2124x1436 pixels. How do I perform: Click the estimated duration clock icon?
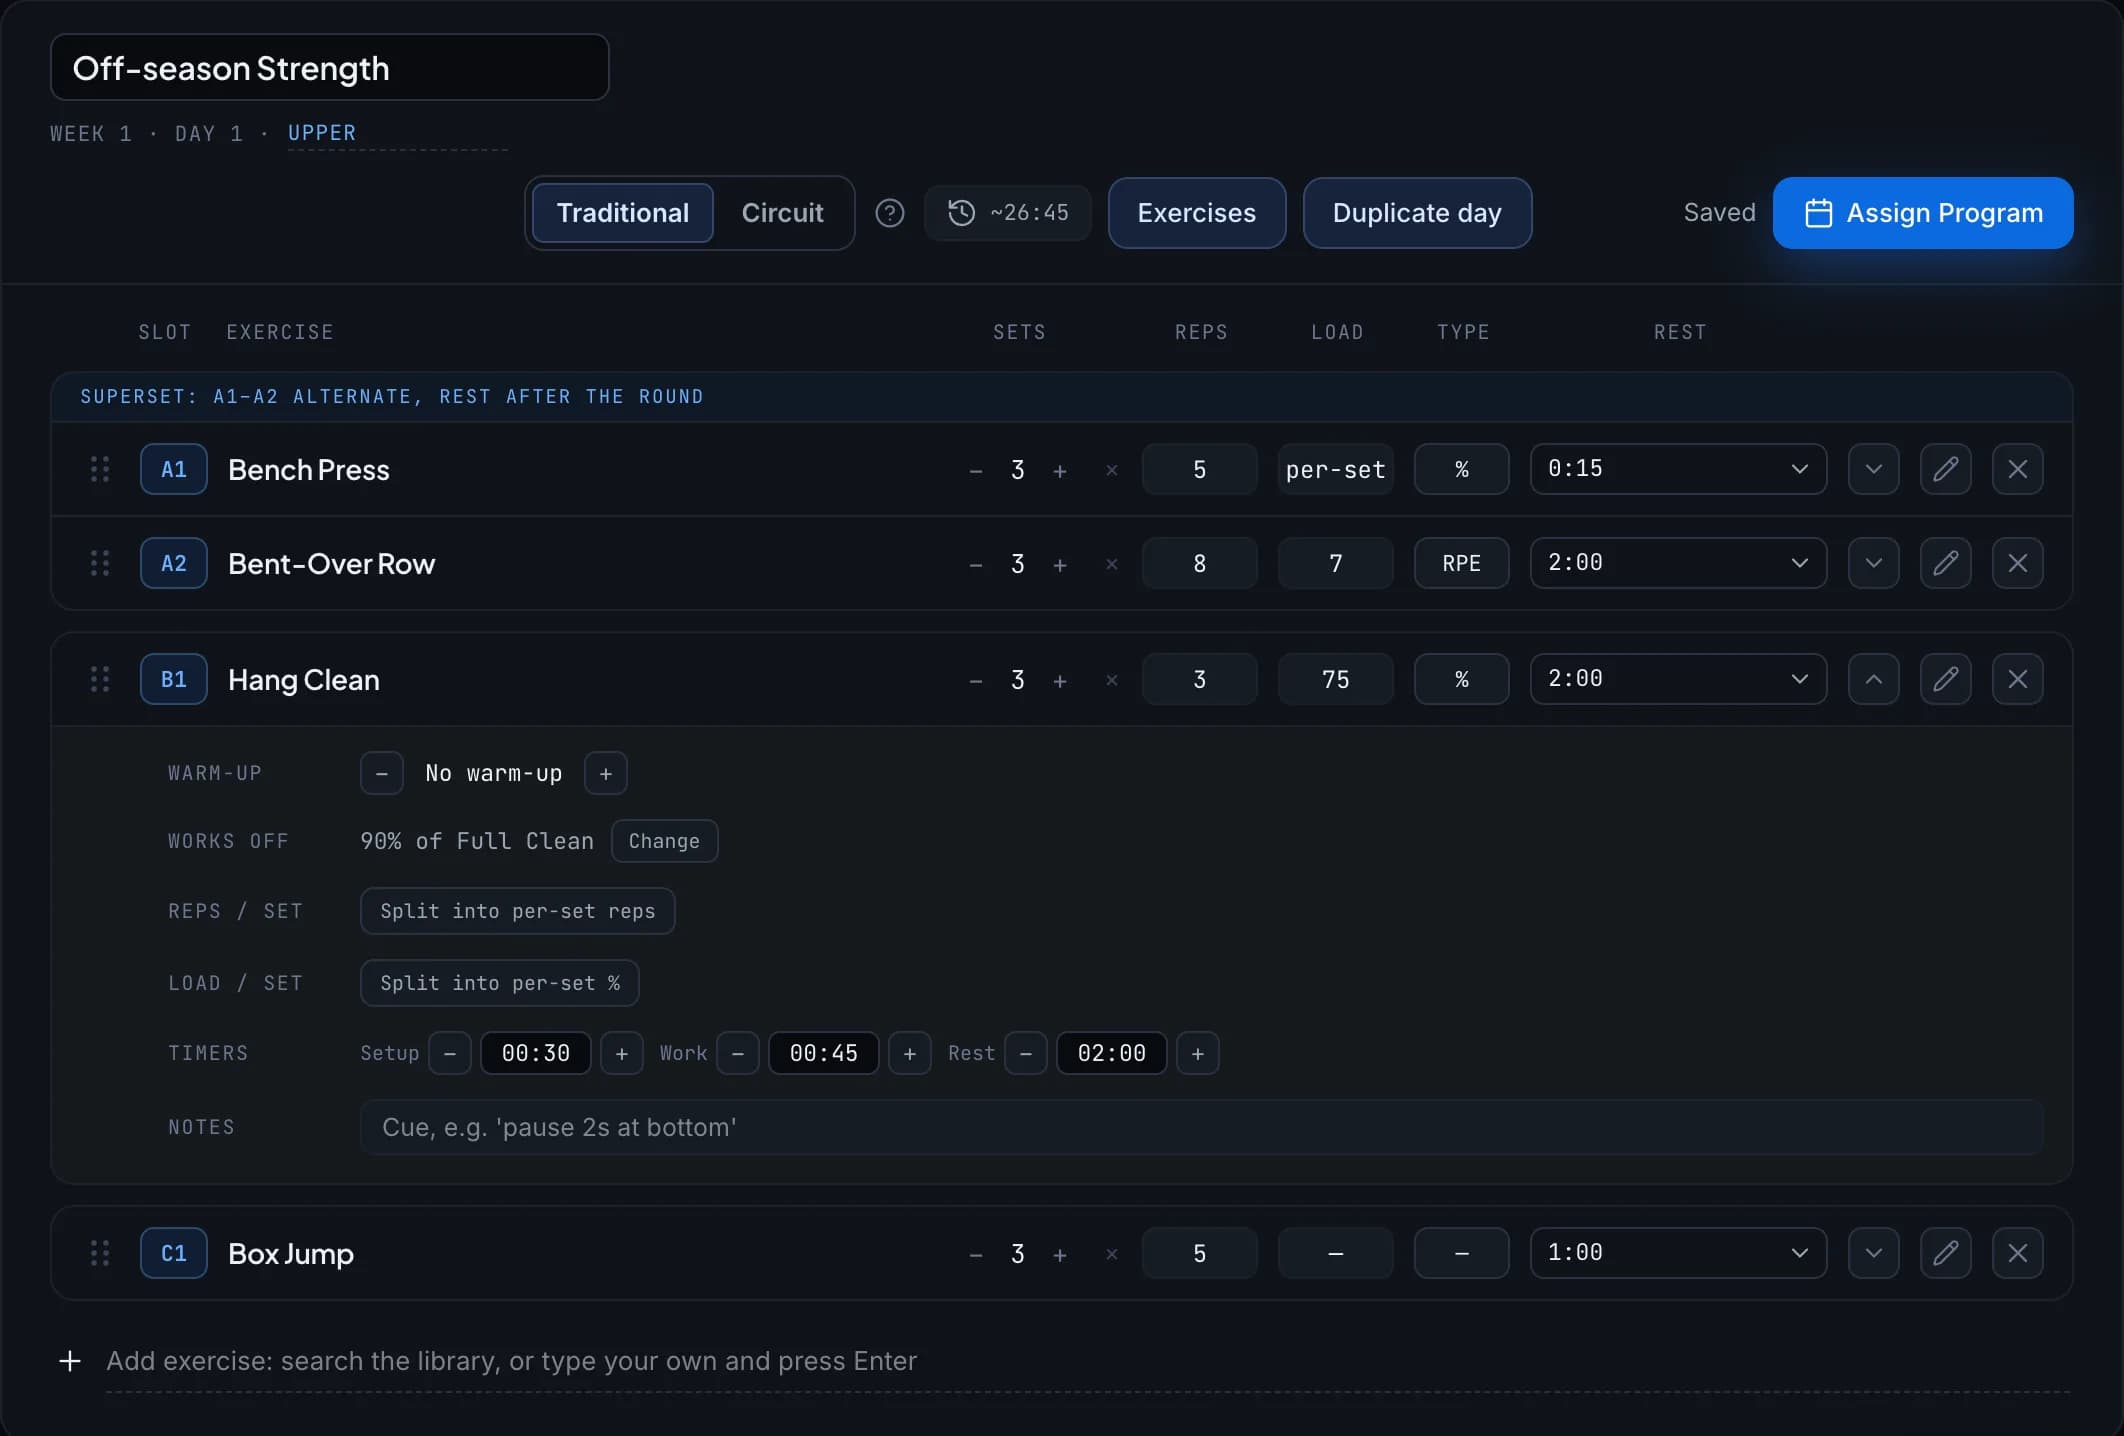tap(961, 213)
